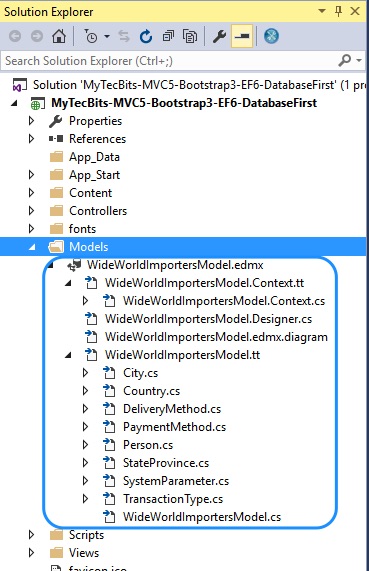
Task: Select the Controllers folder
Action: [98, 211]
